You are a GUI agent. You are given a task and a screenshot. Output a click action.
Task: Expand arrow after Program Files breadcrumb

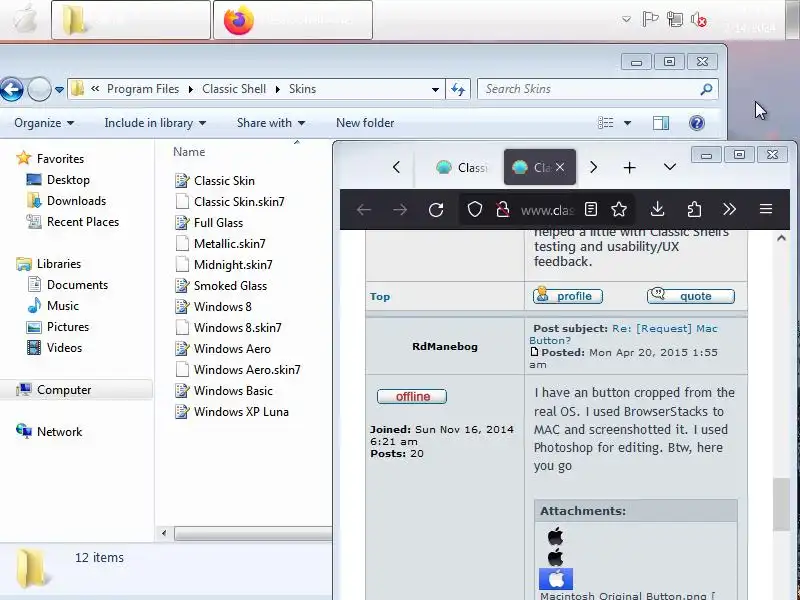tap(190, 89)
